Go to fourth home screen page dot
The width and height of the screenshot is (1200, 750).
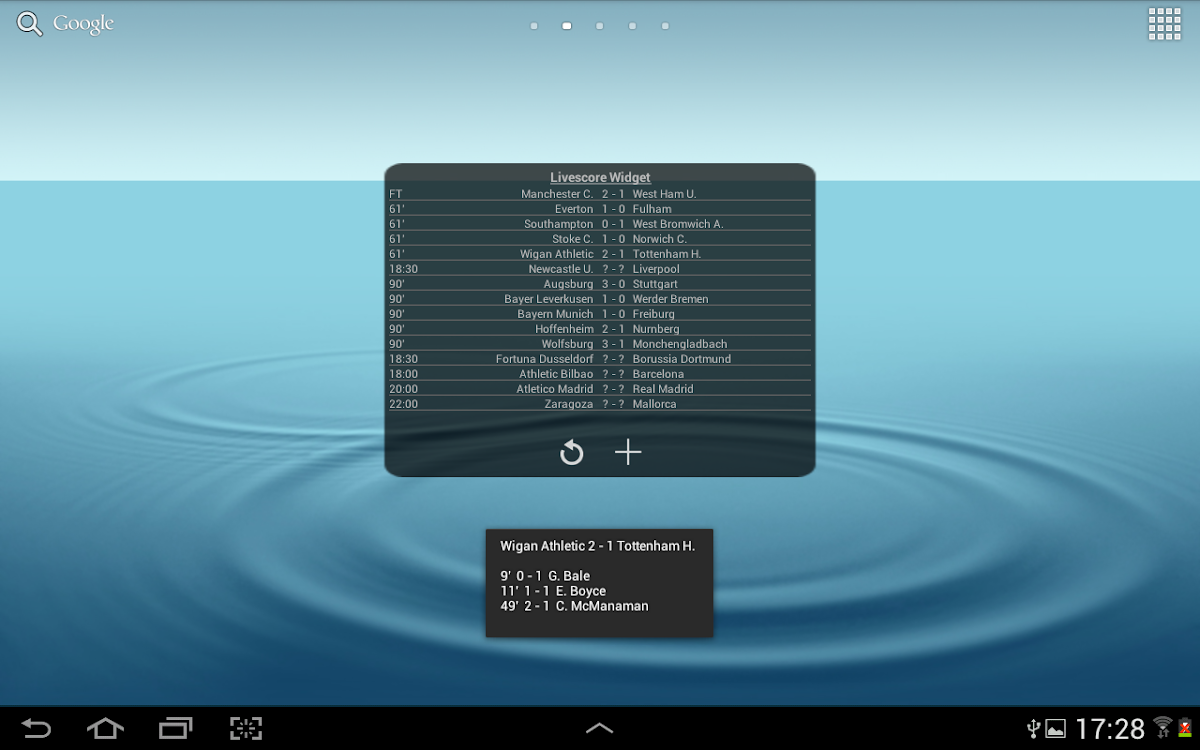632,26
